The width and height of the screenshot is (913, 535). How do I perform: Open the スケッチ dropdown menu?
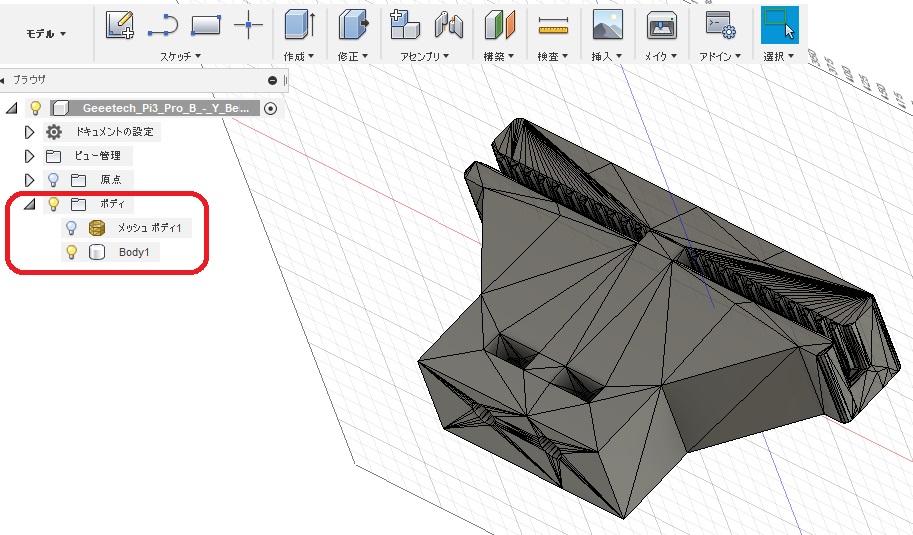181,56
